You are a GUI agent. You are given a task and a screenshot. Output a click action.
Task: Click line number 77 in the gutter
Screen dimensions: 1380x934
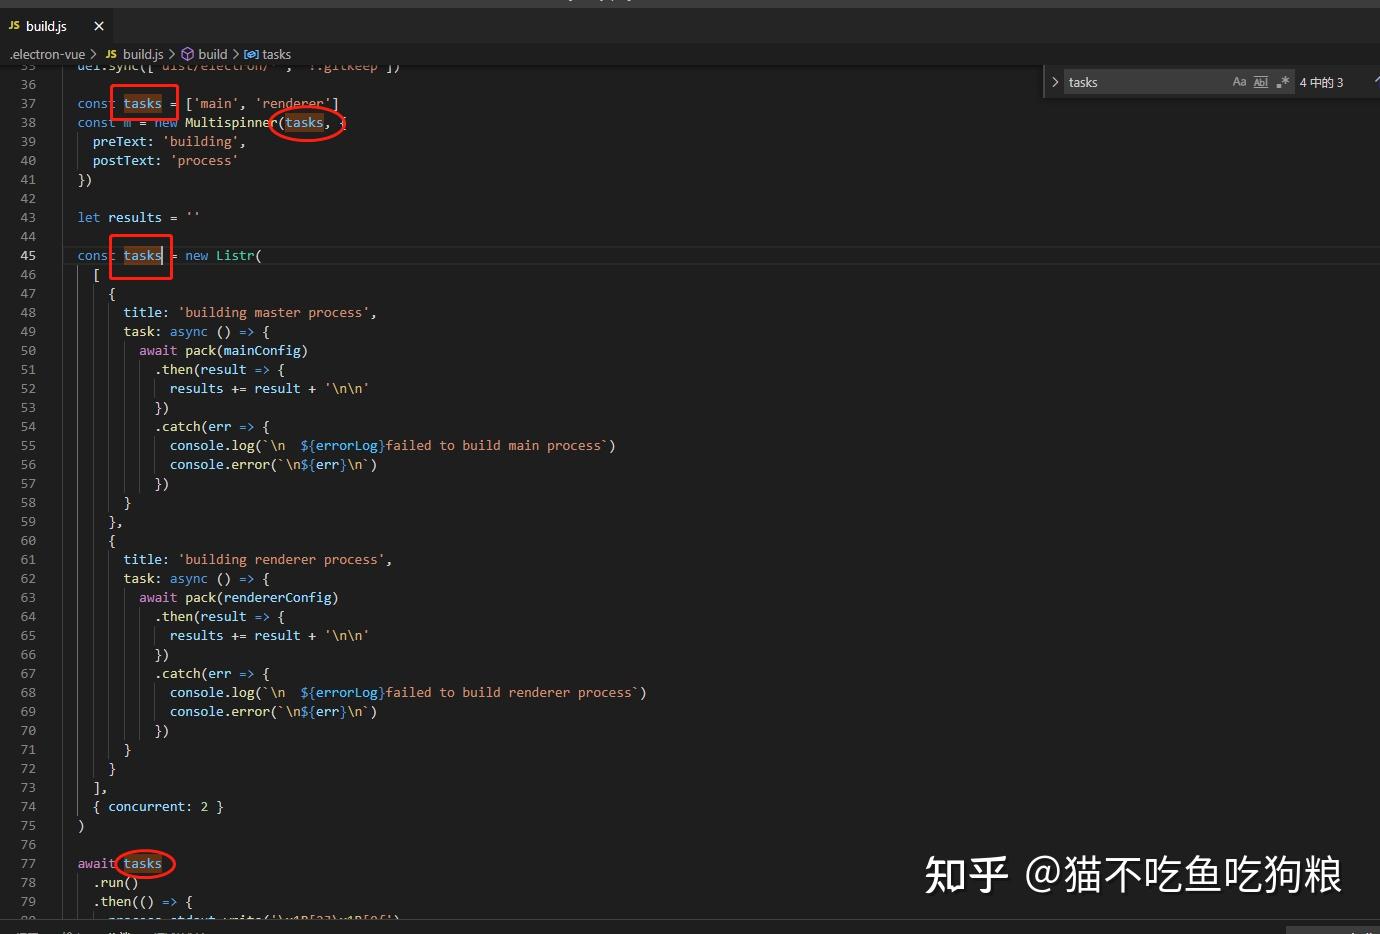(x=28, y=863)
